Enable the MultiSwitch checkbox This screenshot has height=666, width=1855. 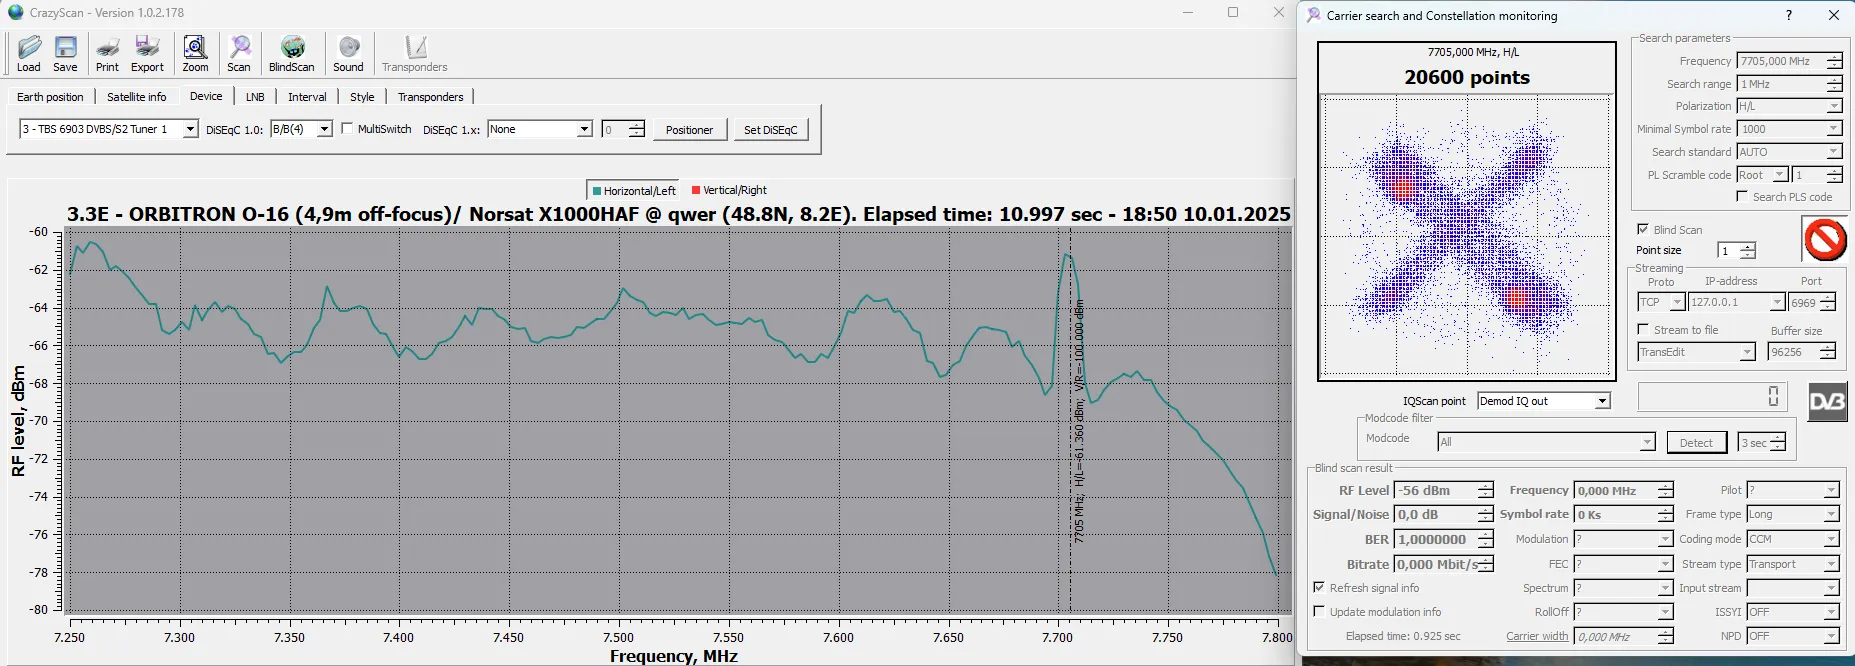pyautogui.click(x=347, y=129)
